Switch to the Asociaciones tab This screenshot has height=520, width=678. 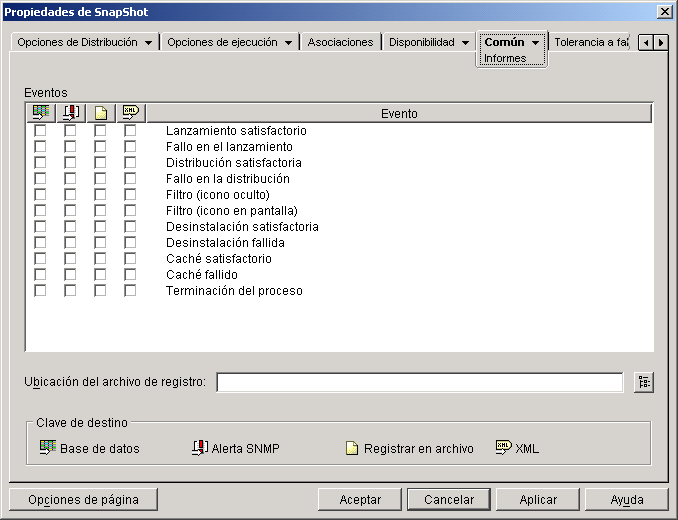340,42
